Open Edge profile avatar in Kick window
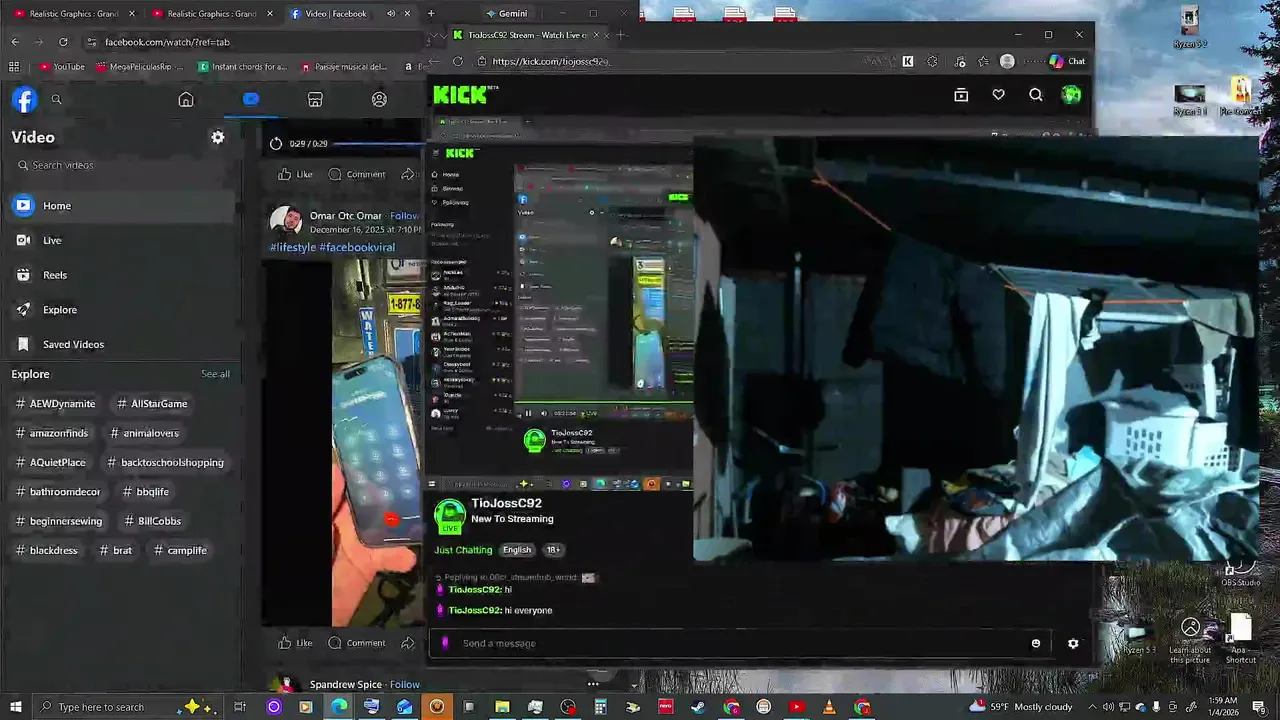 pos(1007,61)
